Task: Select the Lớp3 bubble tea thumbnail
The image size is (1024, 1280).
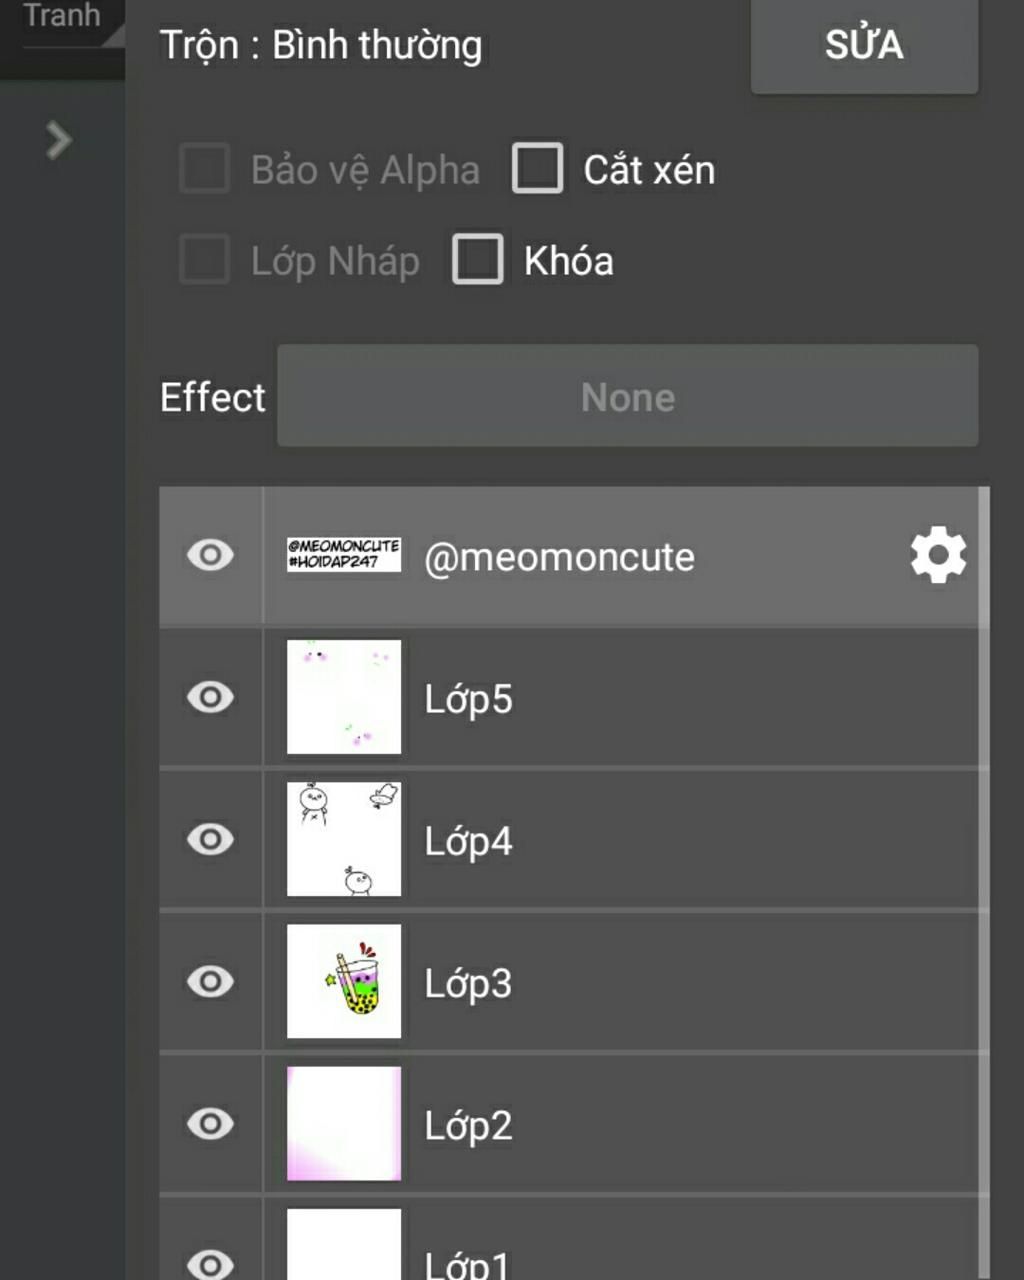Action: [x=344, y=981]
